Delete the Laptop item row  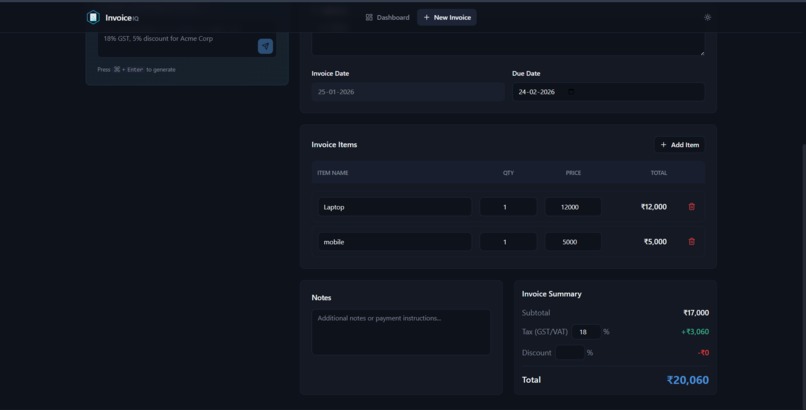(x=691, y=207)
